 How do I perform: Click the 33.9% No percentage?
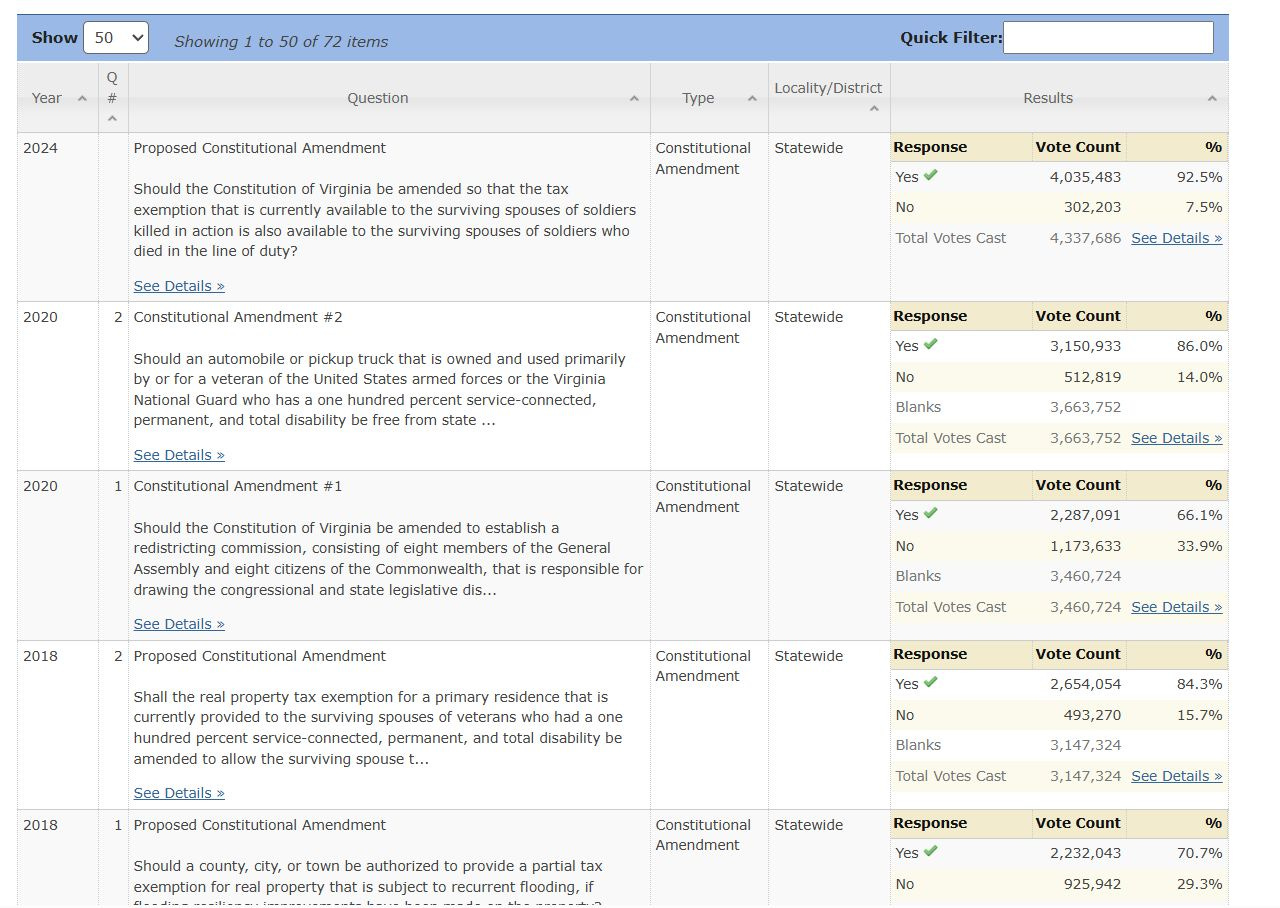point(1200,546)
